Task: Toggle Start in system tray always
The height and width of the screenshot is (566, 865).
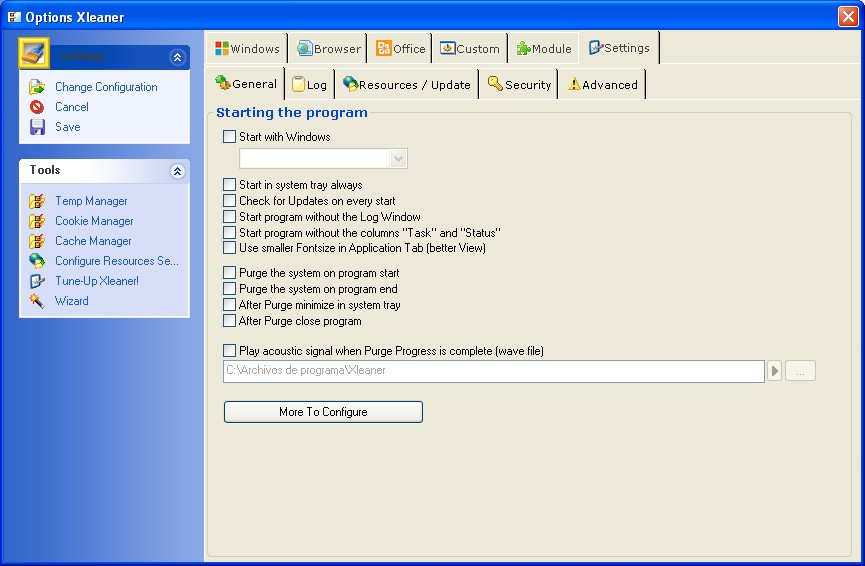Action: (229, 185)
